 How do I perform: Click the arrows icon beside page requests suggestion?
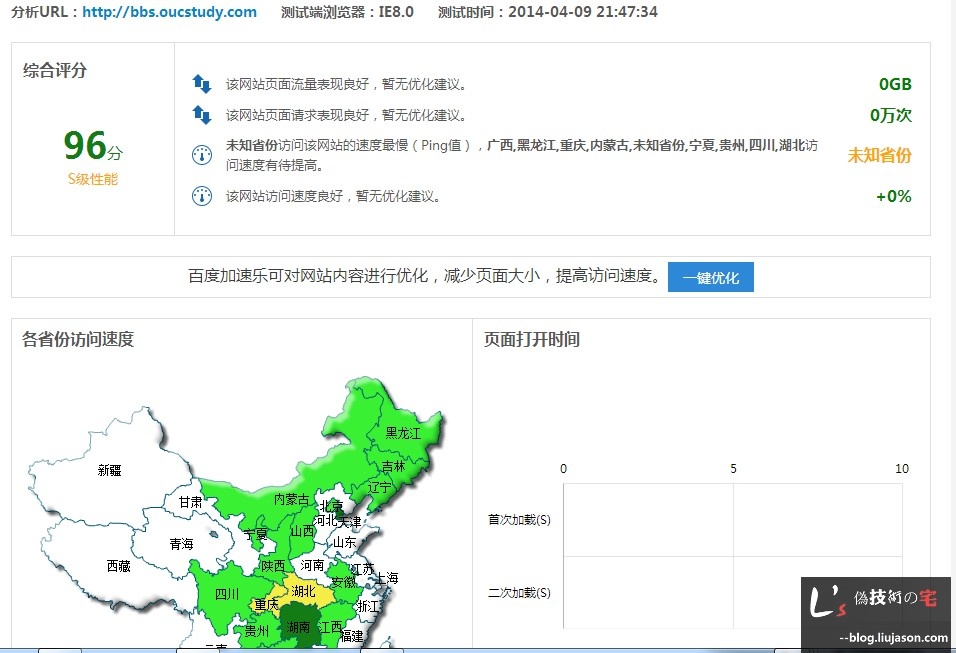(x=202, y=115)
